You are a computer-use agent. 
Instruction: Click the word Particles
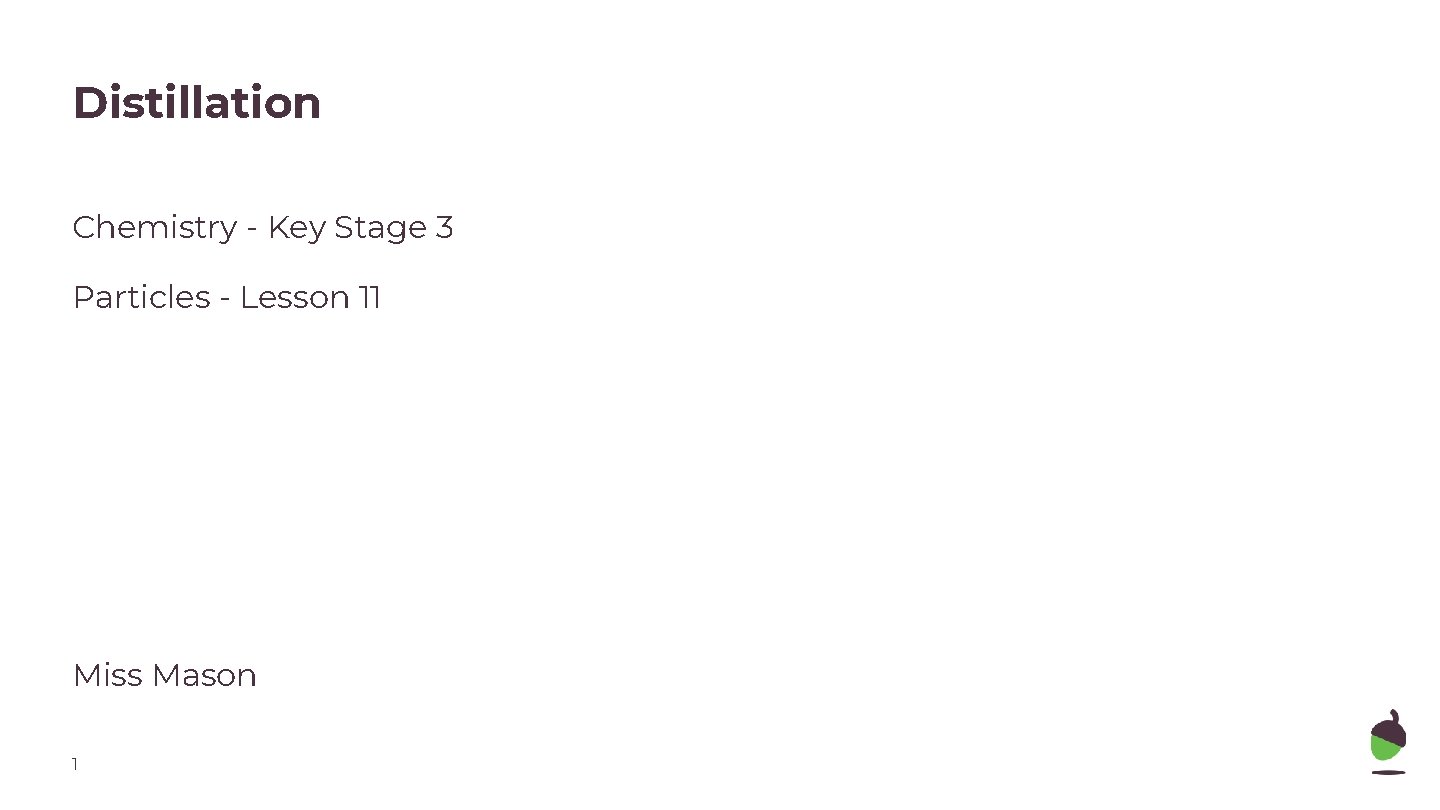pos(142,298)
